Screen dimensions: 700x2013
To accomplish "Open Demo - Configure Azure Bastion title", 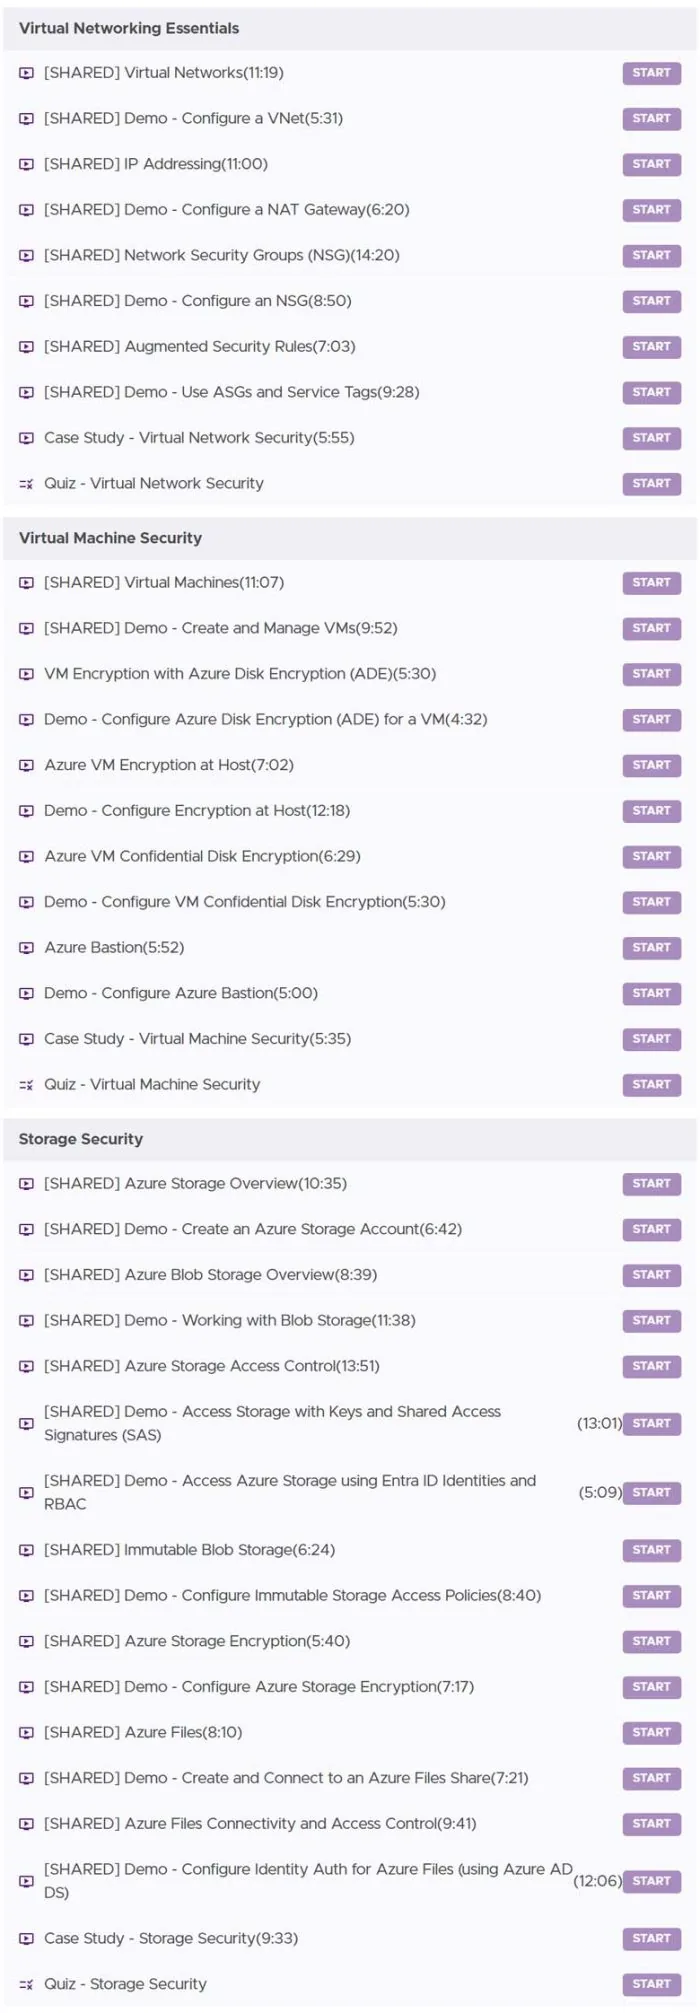I will point(181,994).
